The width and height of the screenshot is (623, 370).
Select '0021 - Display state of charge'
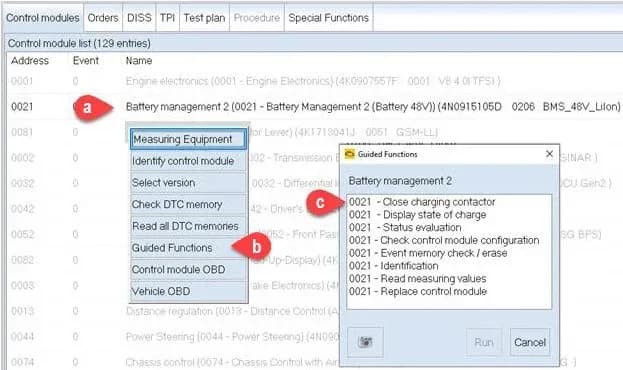pos(417,215)
